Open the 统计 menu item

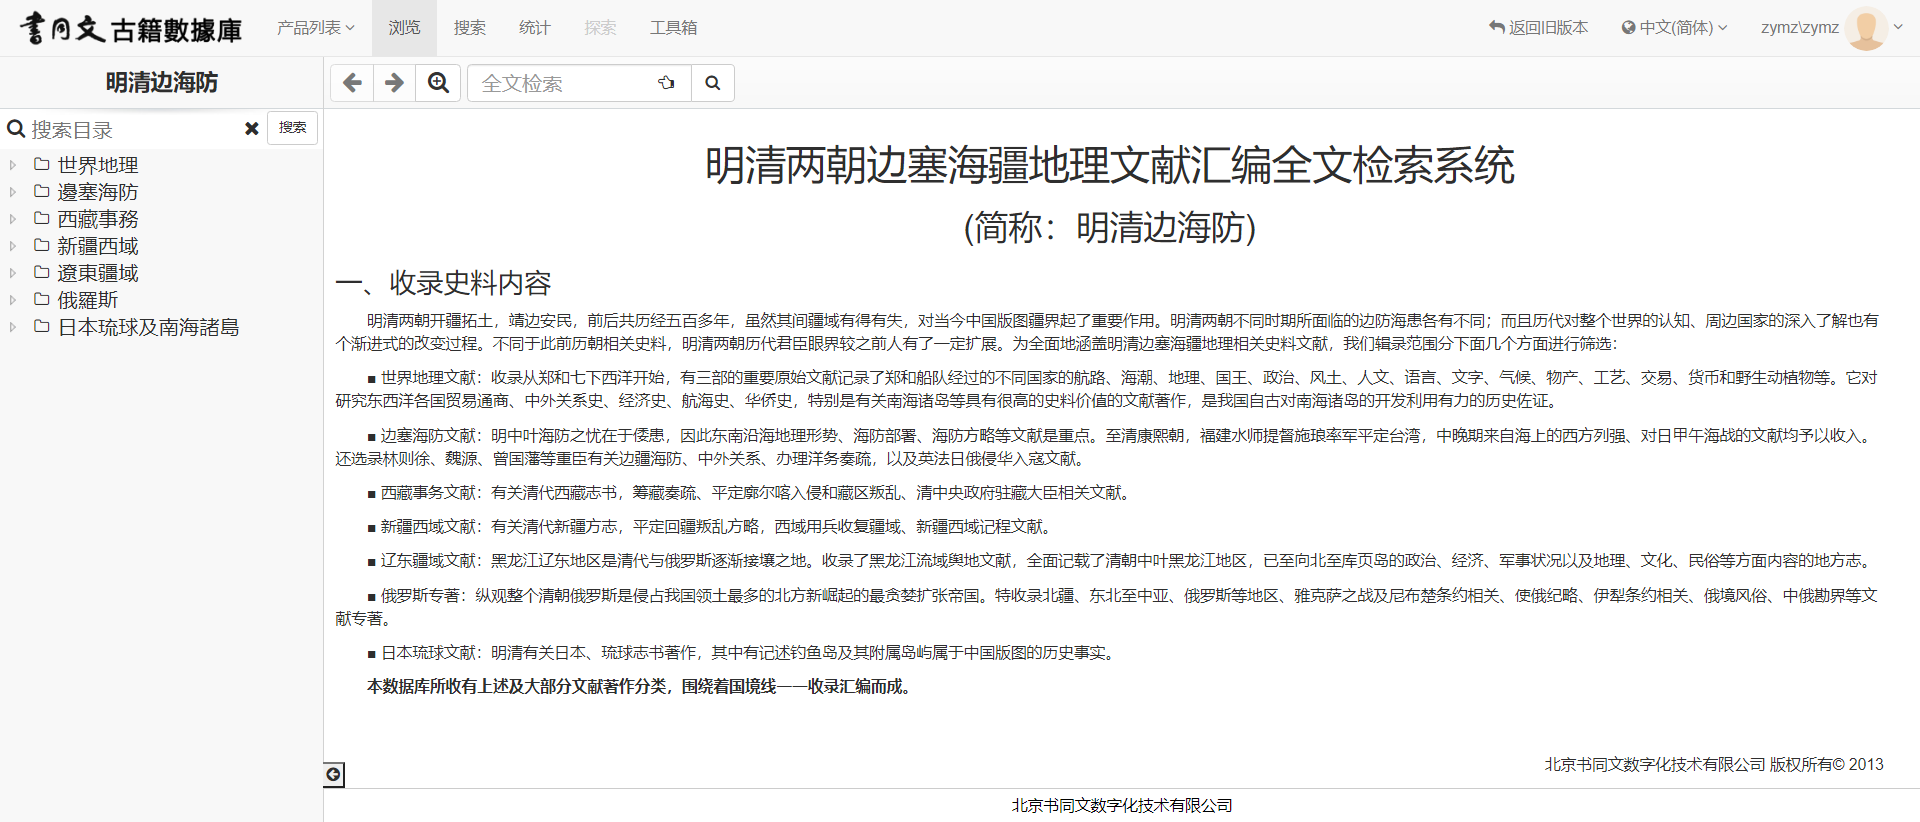tap(534, 28)
